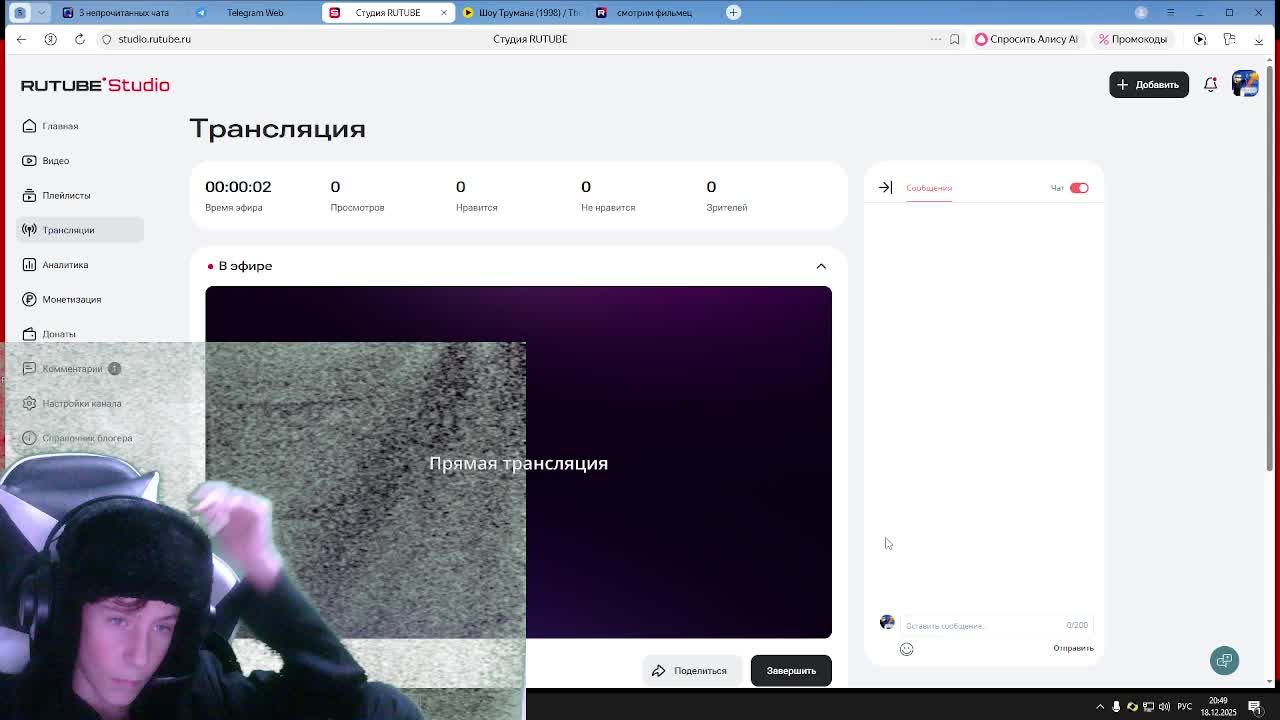
Task: Switch to смотрим фильмец tab
Action: click(652, 12)
